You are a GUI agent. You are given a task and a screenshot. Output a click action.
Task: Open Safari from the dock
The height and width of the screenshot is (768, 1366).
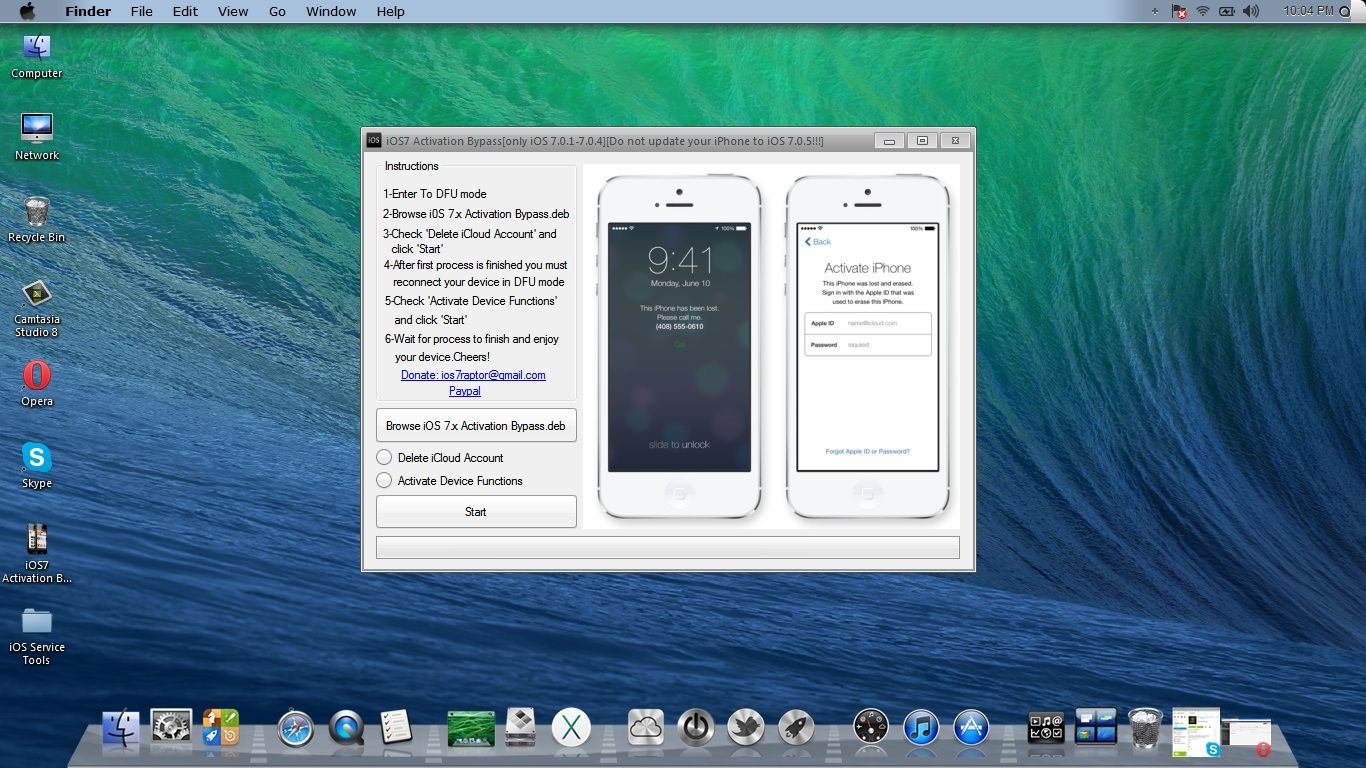tap(296, 727)
